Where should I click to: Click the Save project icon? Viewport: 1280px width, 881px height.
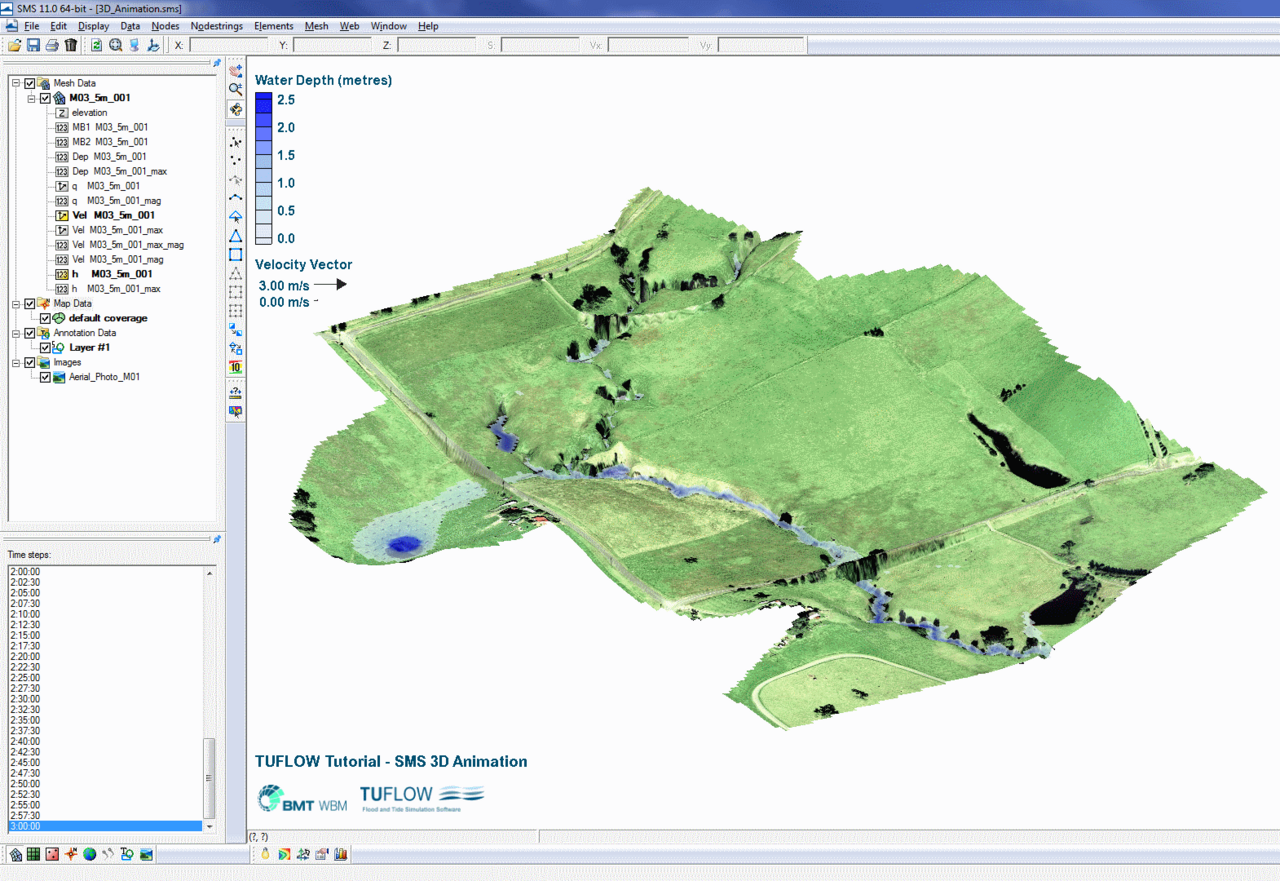tap(33, 45)
